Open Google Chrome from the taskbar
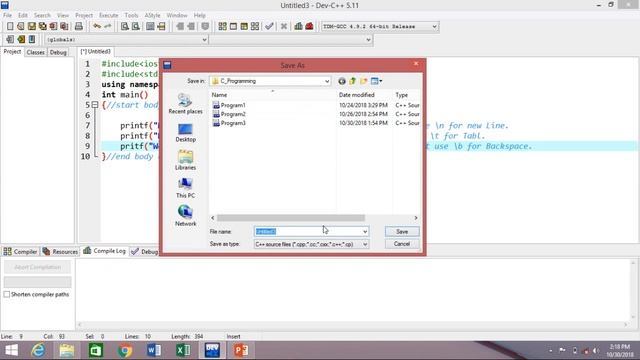 click(x=125, y=351)
